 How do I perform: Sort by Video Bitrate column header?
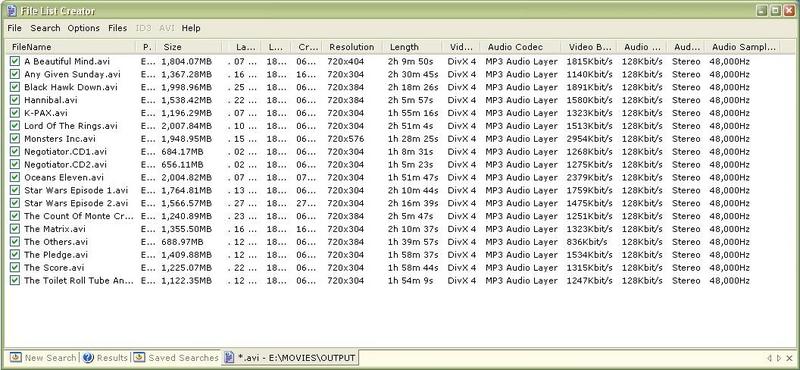point(589,47)
